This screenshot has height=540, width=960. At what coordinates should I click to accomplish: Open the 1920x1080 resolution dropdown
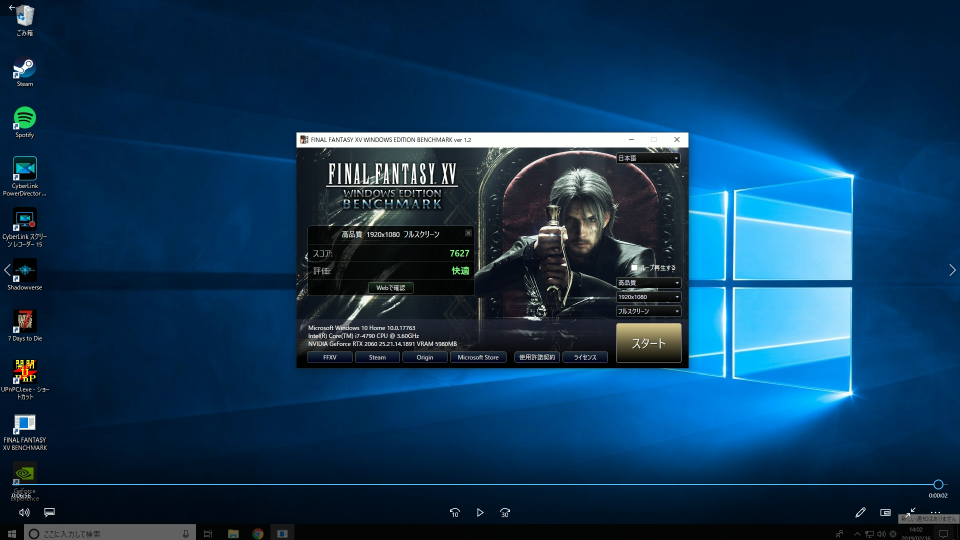(648, 297)
